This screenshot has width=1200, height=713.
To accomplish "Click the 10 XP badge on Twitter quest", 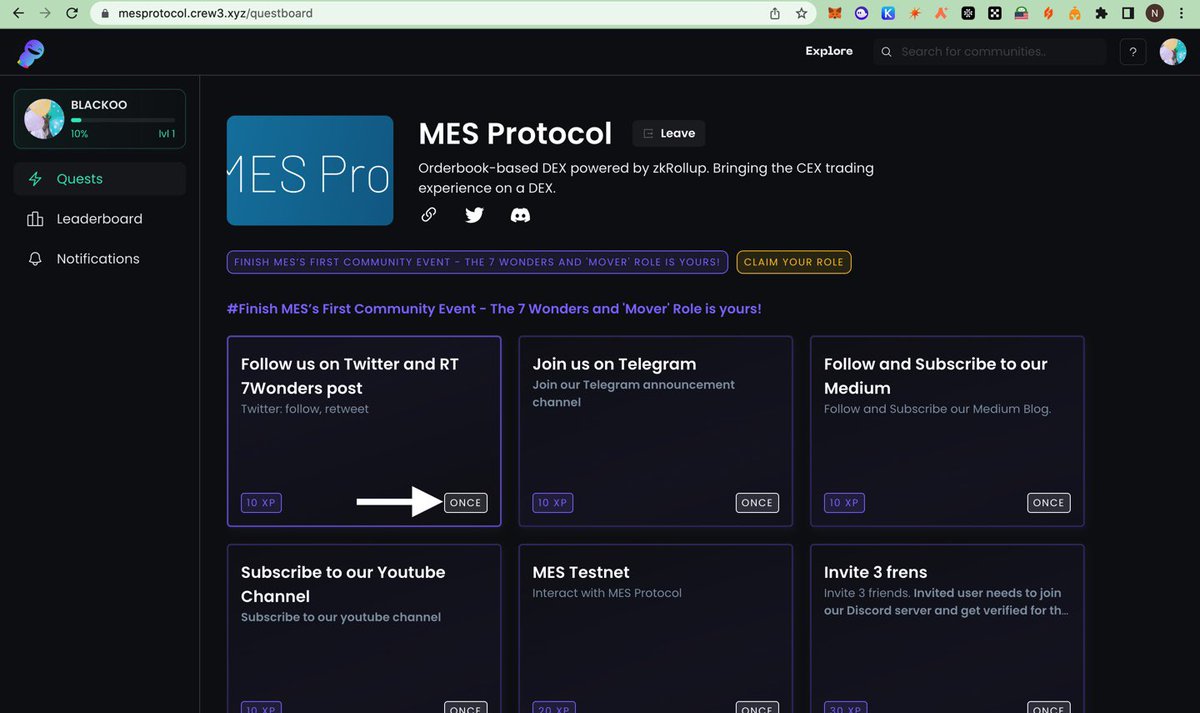I will tap(261, 503).
